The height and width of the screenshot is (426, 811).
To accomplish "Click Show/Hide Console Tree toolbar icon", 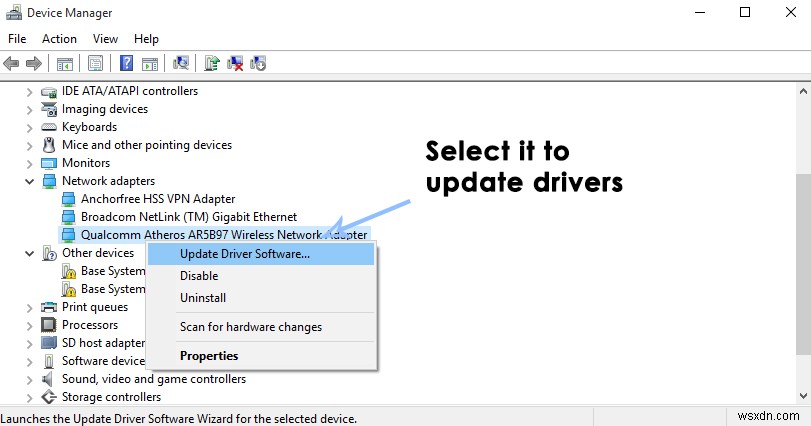I will [65, 64].
